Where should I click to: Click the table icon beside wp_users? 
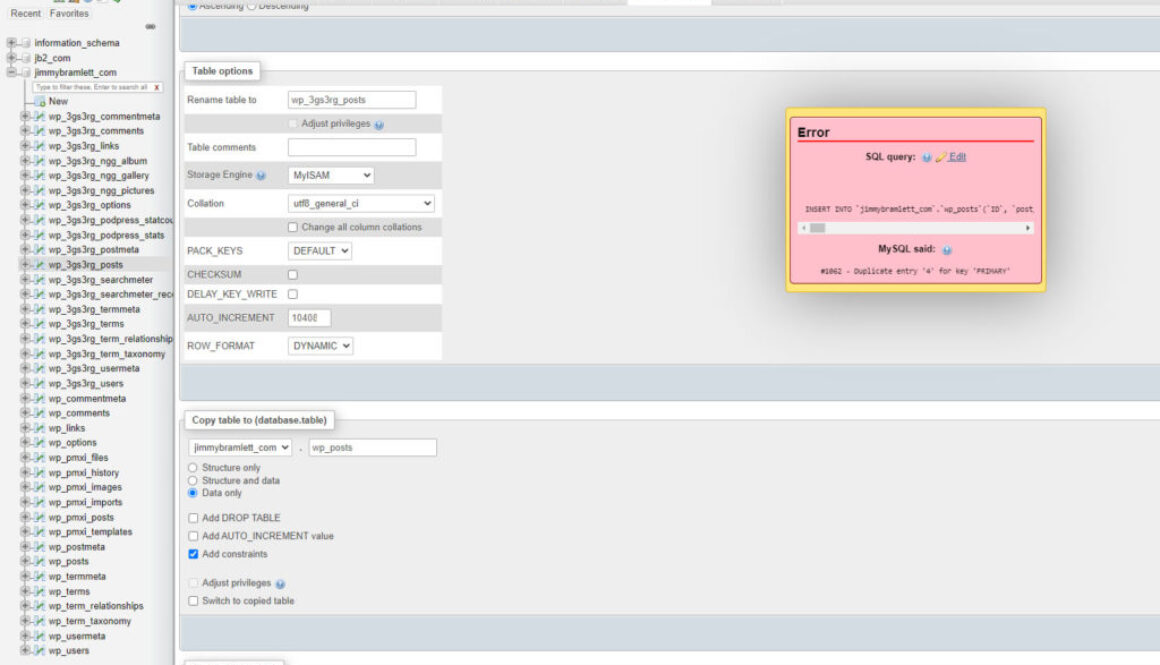click(40, 651)
